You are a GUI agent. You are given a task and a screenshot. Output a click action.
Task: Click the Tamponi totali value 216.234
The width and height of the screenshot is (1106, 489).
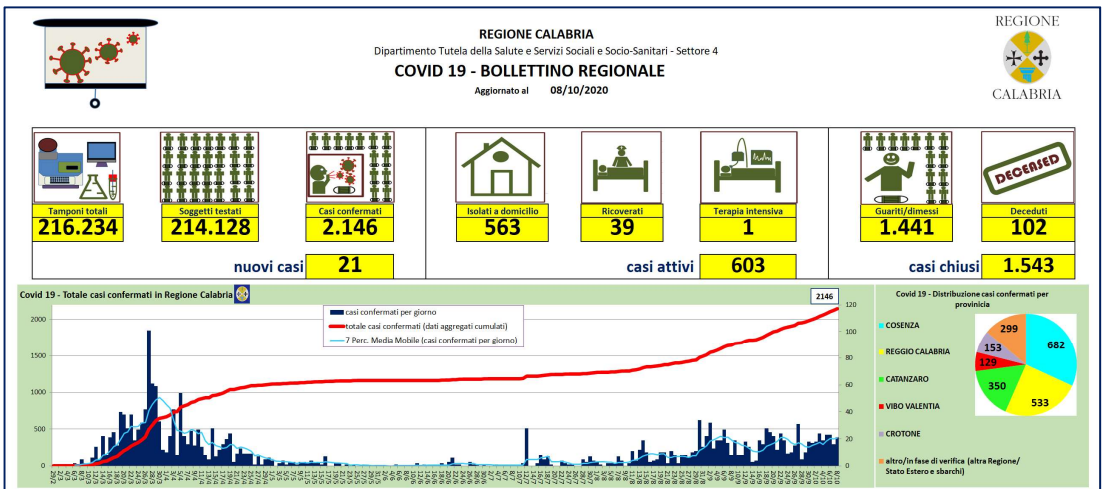tap(77, 228)
